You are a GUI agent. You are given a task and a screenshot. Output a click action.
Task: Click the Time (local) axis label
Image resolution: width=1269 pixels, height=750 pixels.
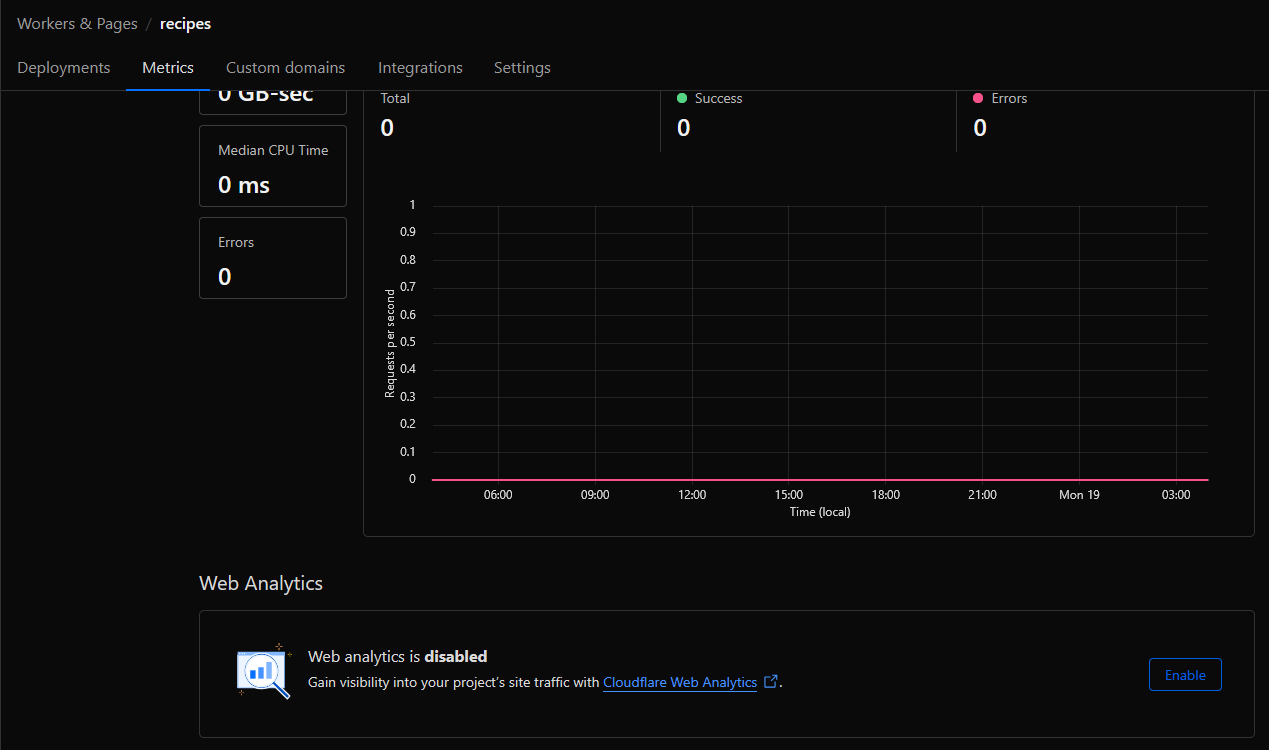820,512
